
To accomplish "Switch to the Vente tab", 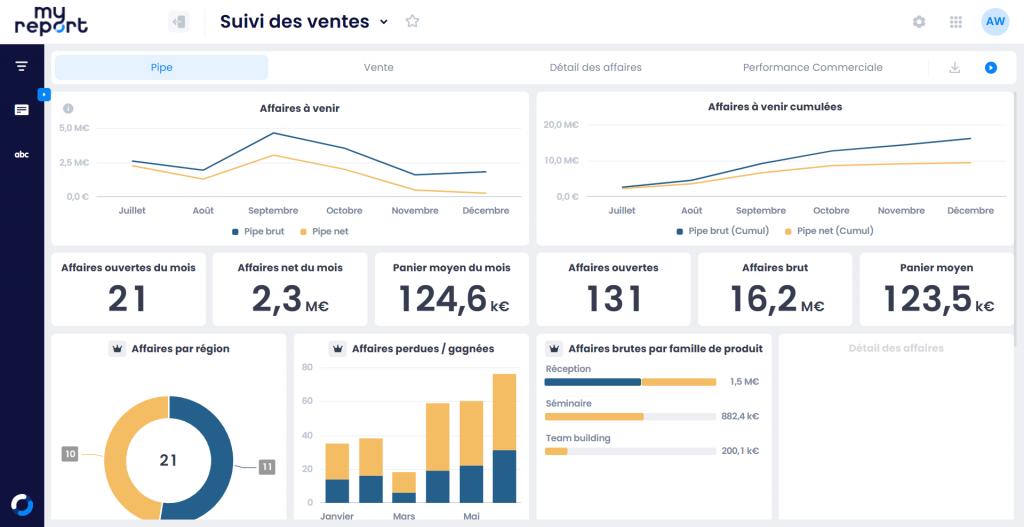I will (x=378, y=68).
